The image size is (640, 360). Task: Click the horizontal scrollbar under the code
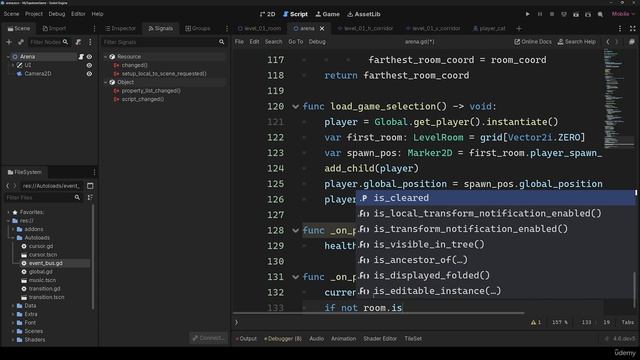point(378,313)
